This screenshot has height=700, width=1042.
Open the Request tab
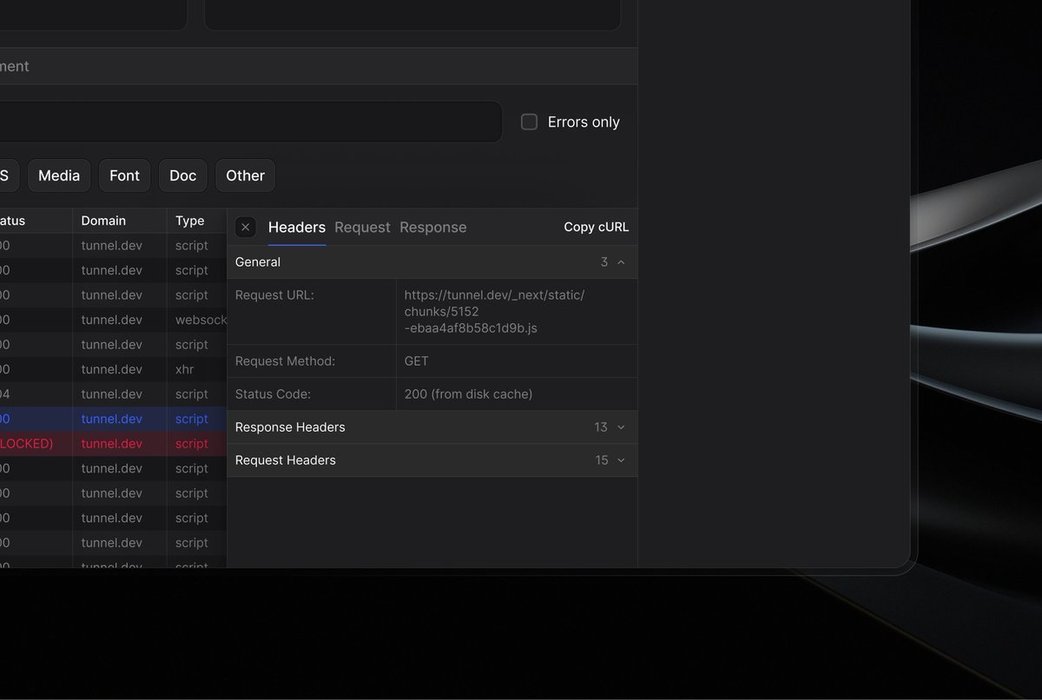tap(362, 227)
